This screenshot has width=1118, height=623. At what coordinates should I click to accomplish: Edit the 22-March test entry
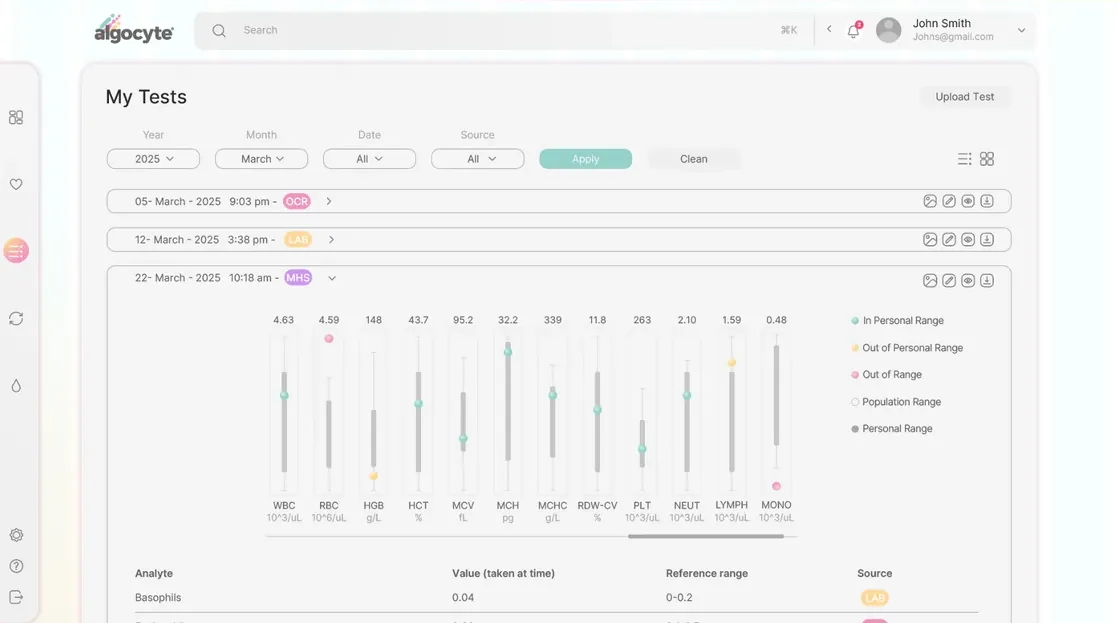click(949, 281)
